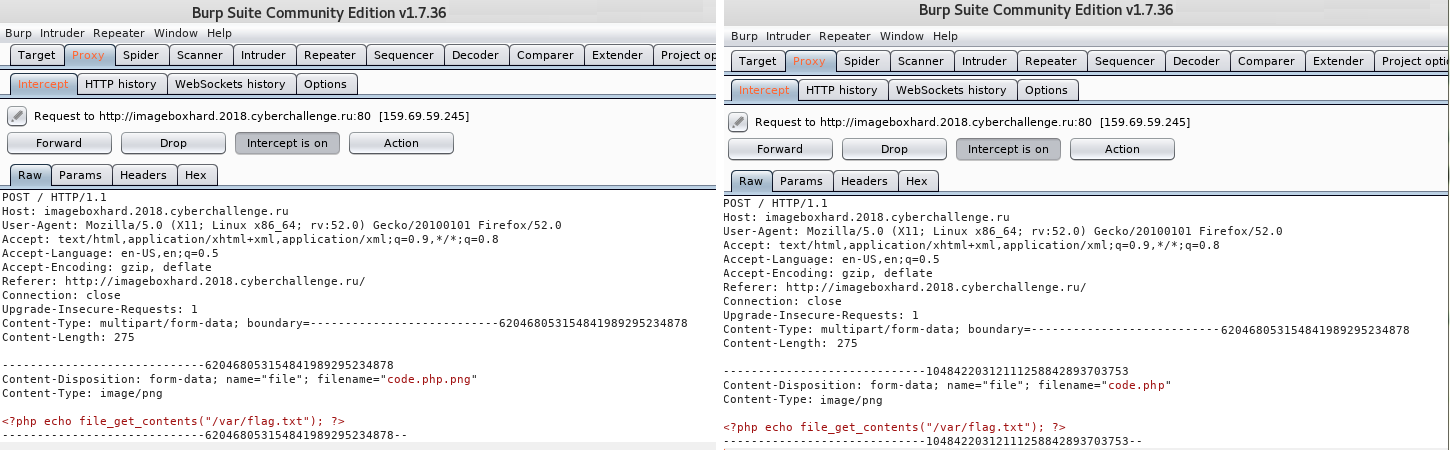Open Options sub-tab in right window
The height and width of the screenshot is (450, 1450).
pyautogui.click(x=1047, y=90)
